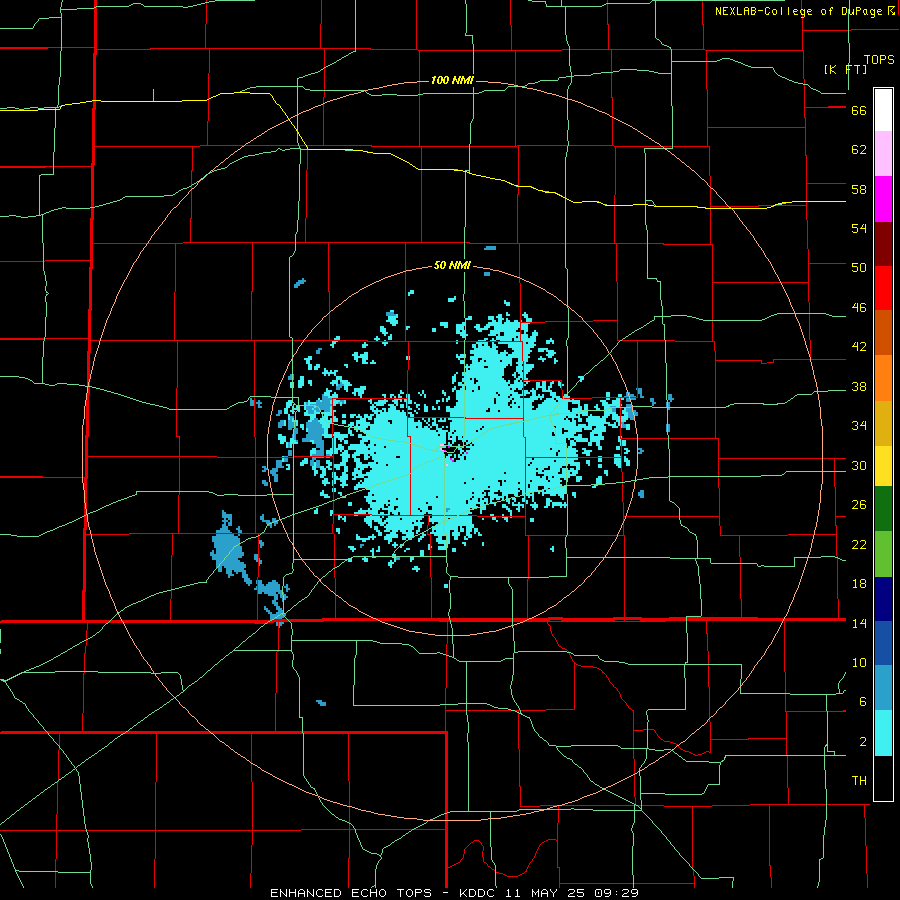Image resolution: width=900 pixels, height=900 pixels.
Task: Click the "6" scale label
Action: coord(863,702)
